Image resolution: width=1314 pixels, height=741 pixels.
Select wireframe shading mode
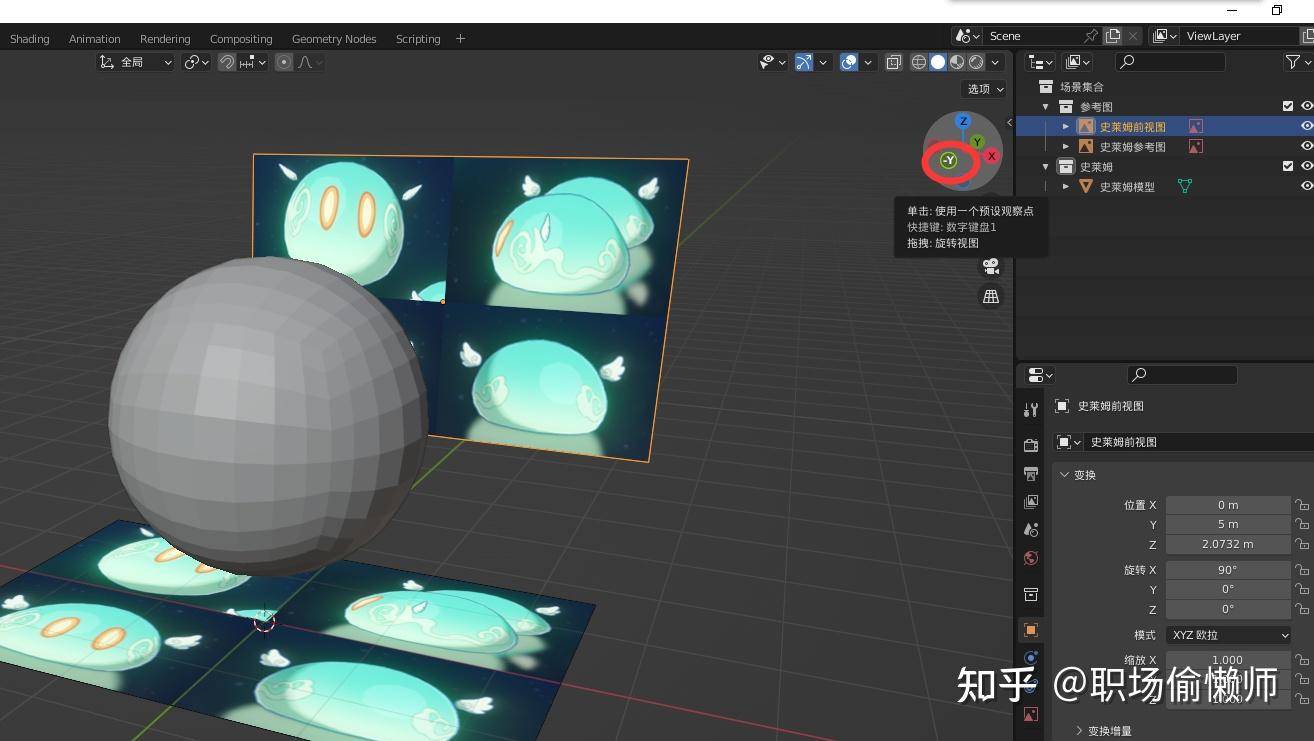point(919,62)
